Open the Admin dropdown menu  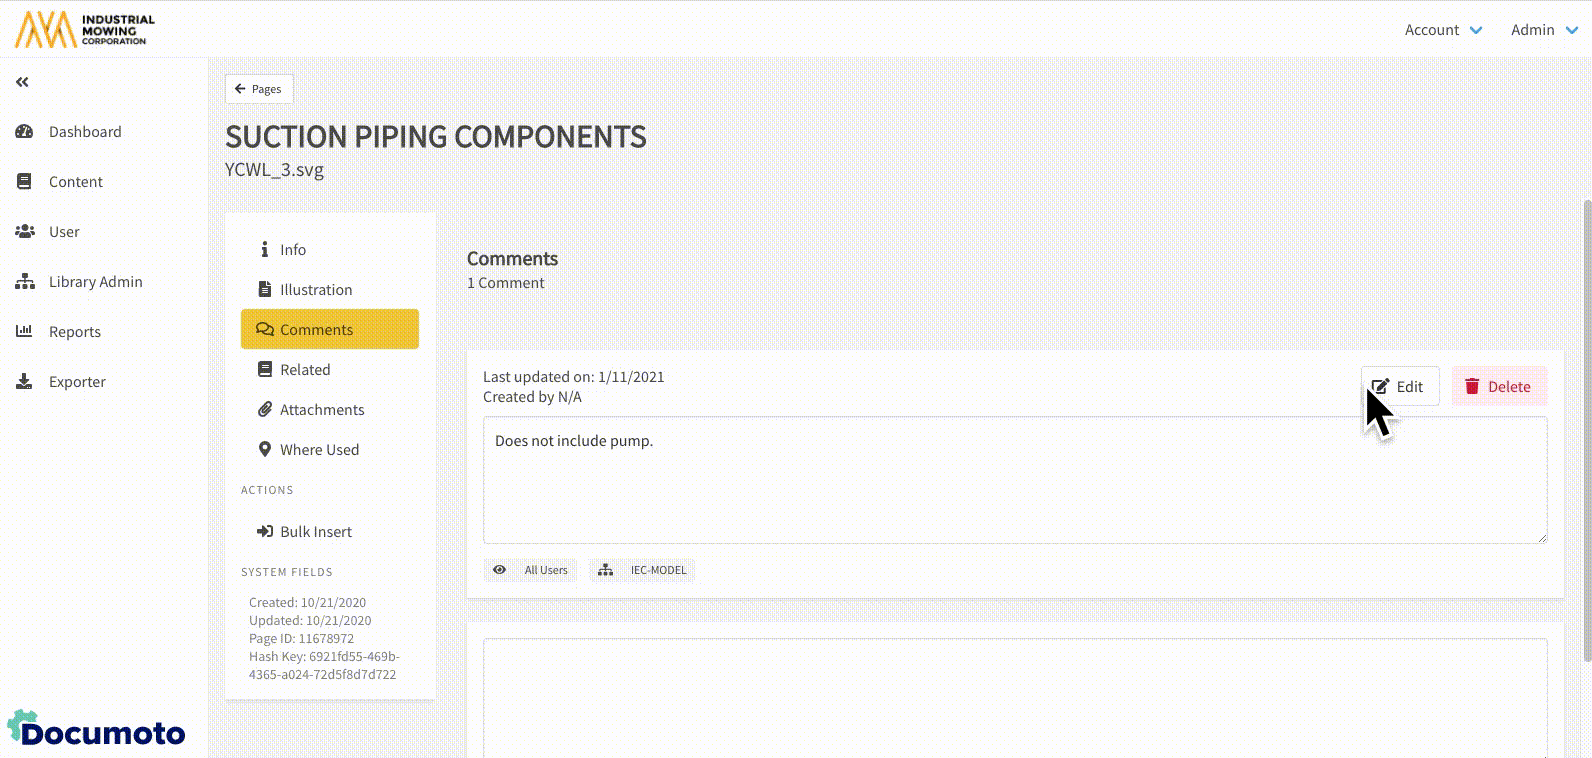coord(1544,30)
